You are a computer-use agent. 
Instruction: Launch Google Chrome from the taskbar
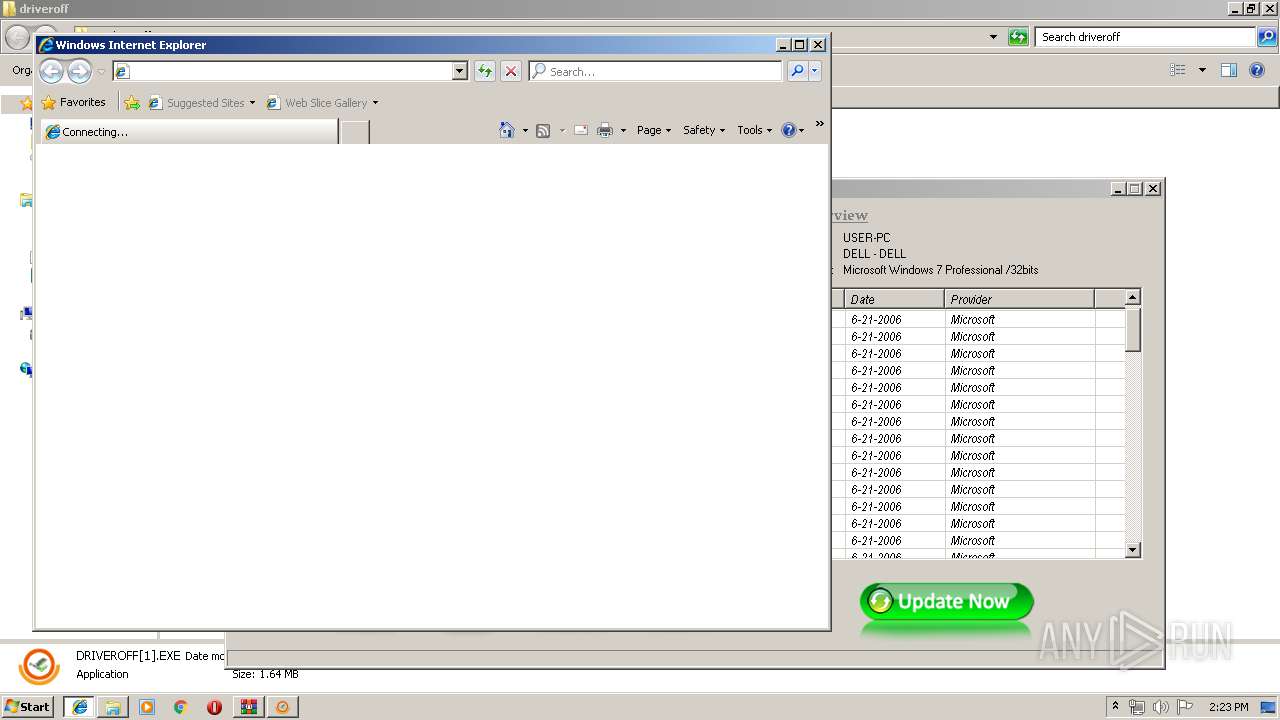[180, 707]
